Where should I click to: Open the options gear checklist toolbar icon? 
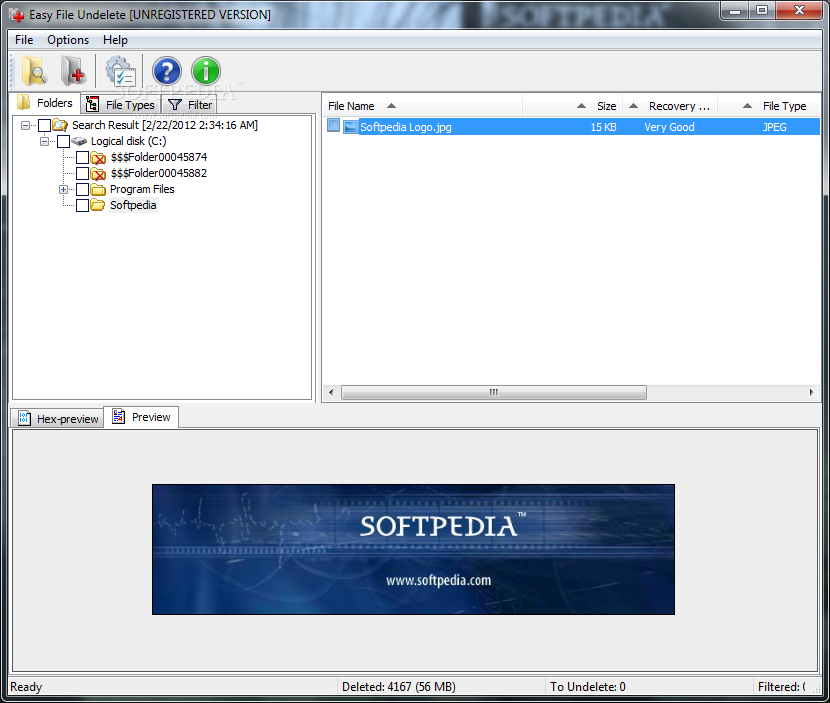point(121,71)
